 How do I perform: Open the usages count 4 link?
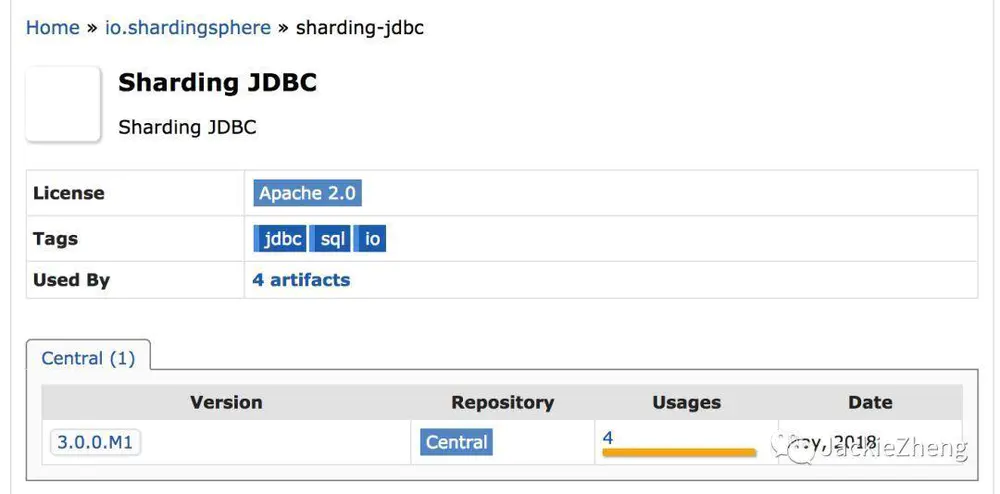coord(608,438)
